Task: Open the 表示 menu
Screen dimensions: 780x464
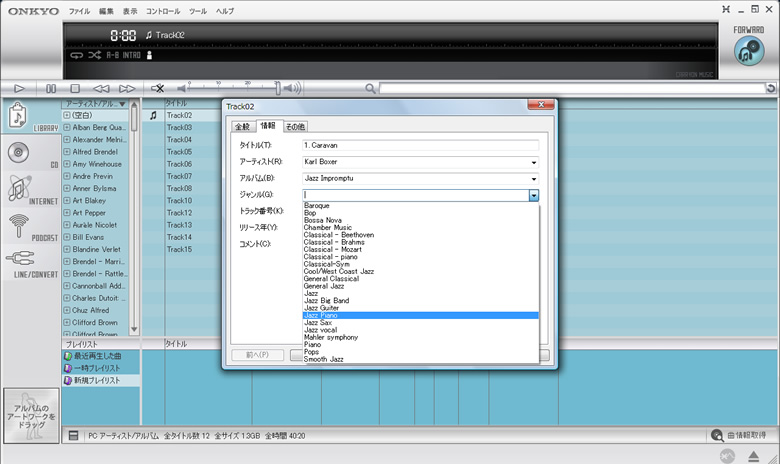Action: point(130,11)
